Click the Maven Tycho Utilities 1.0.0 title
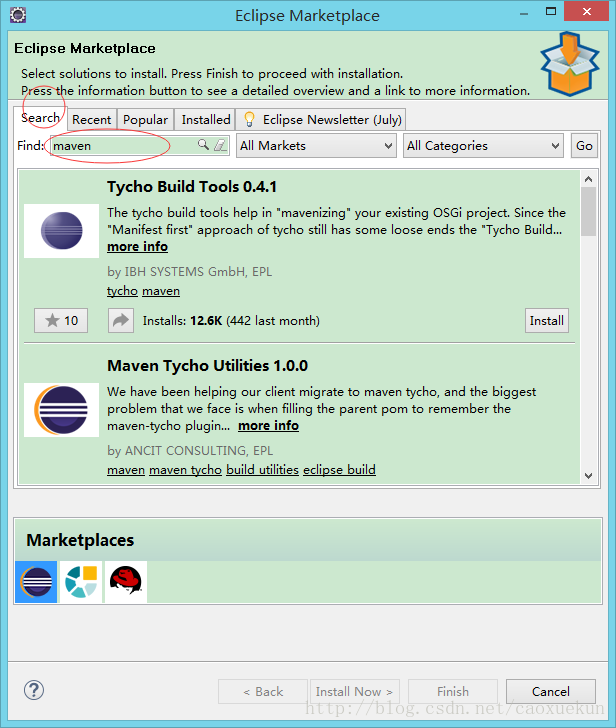 pos(207,366)
